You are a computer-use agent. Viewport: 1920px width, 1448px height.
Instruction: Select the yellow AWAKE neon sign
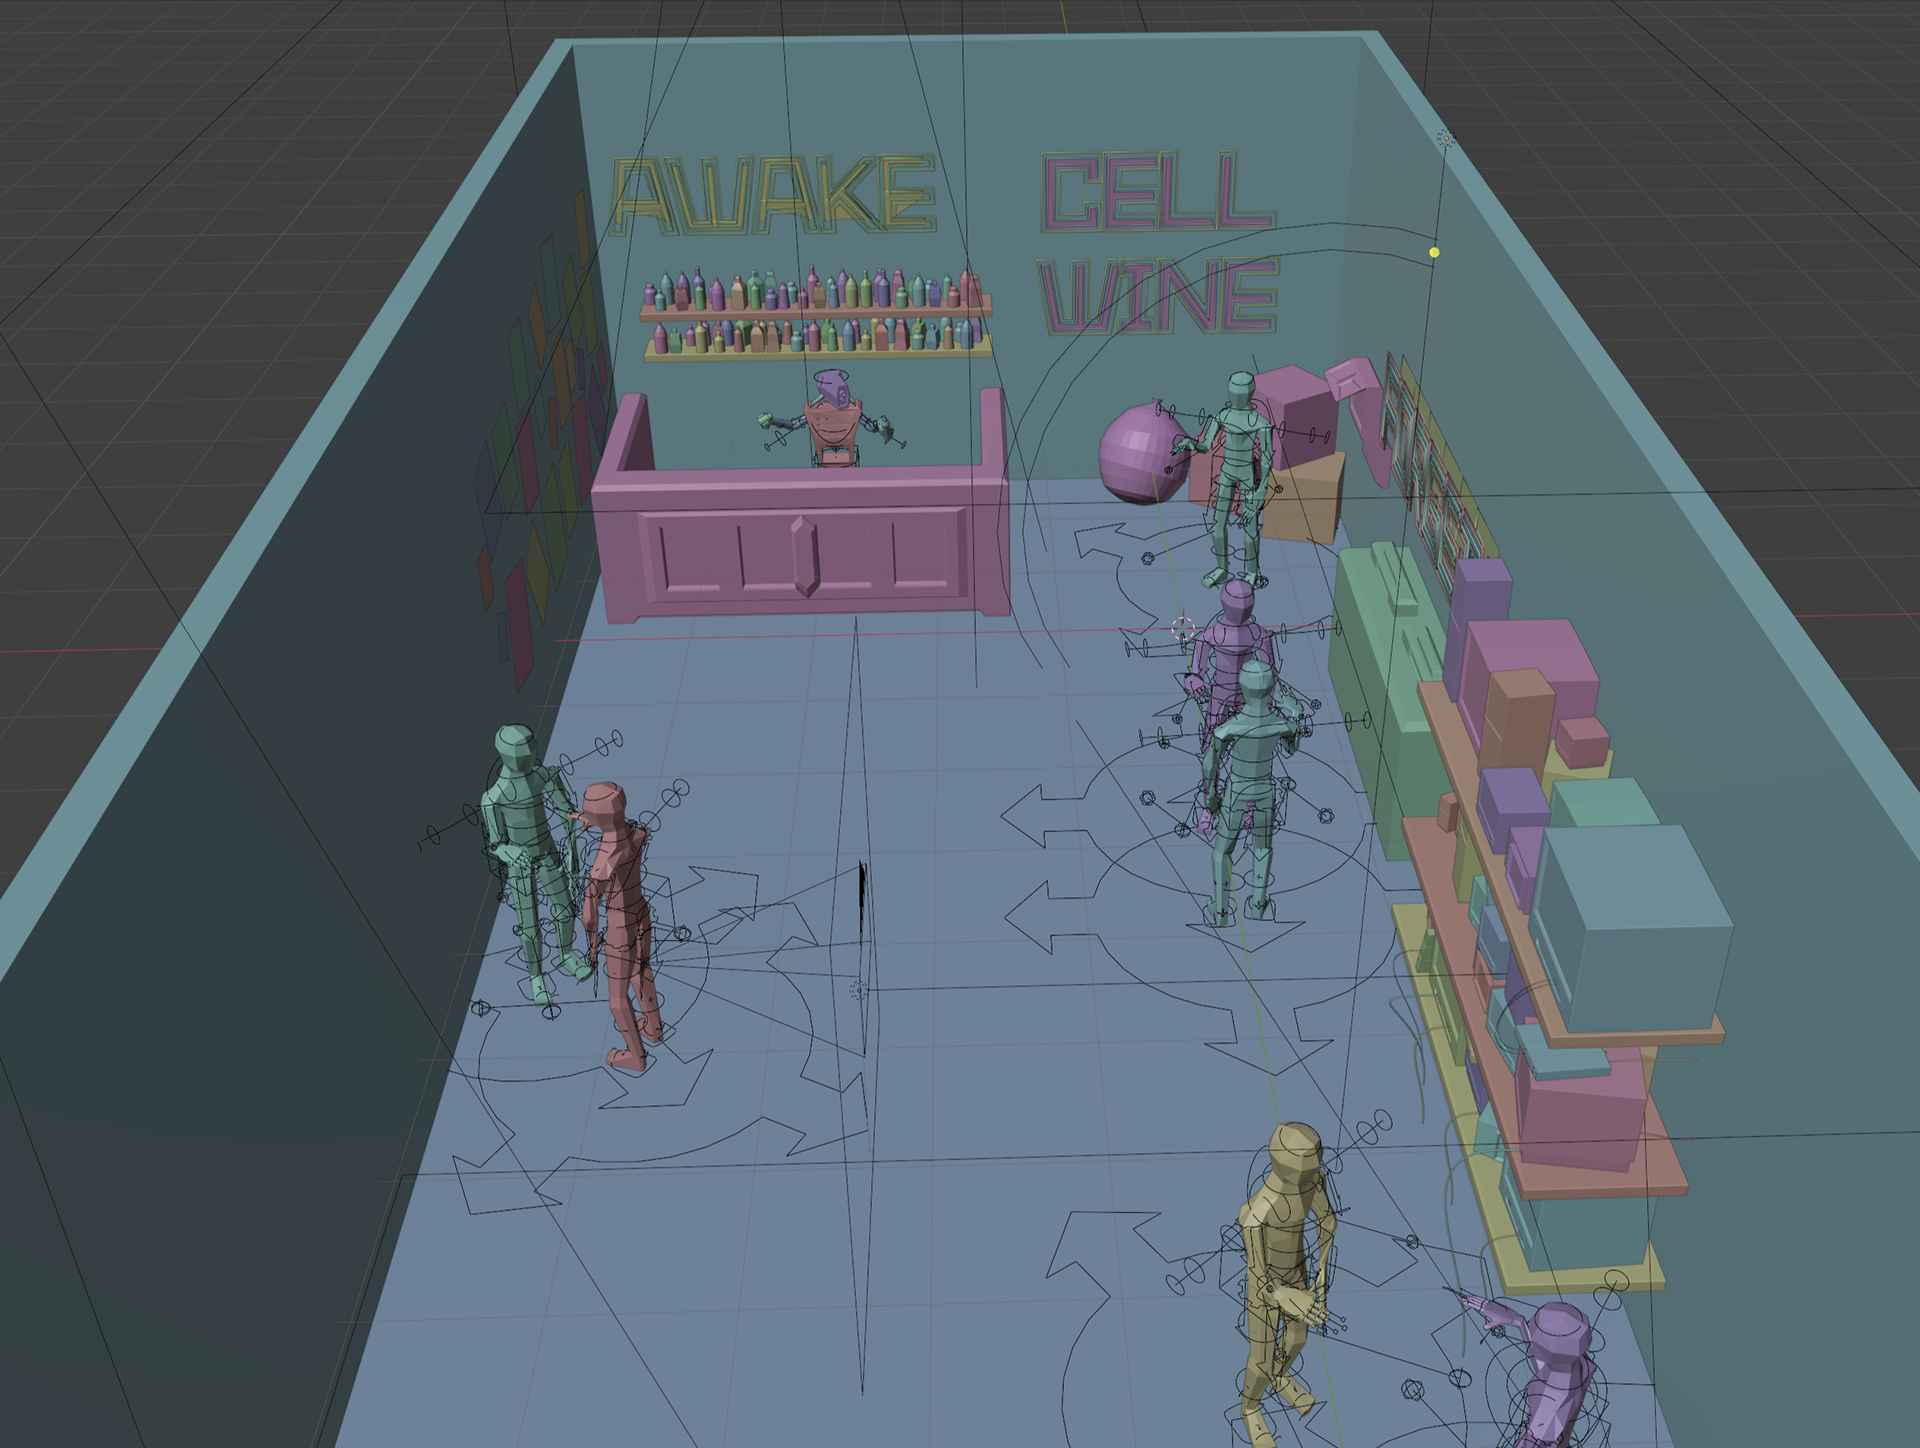773,195
